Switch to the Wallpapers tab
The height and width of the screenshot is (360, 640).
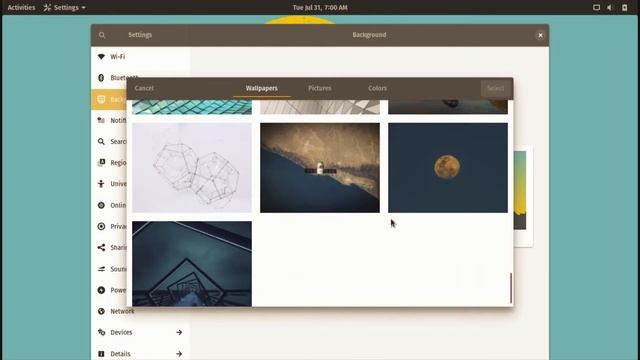click(x=262, y=88)
